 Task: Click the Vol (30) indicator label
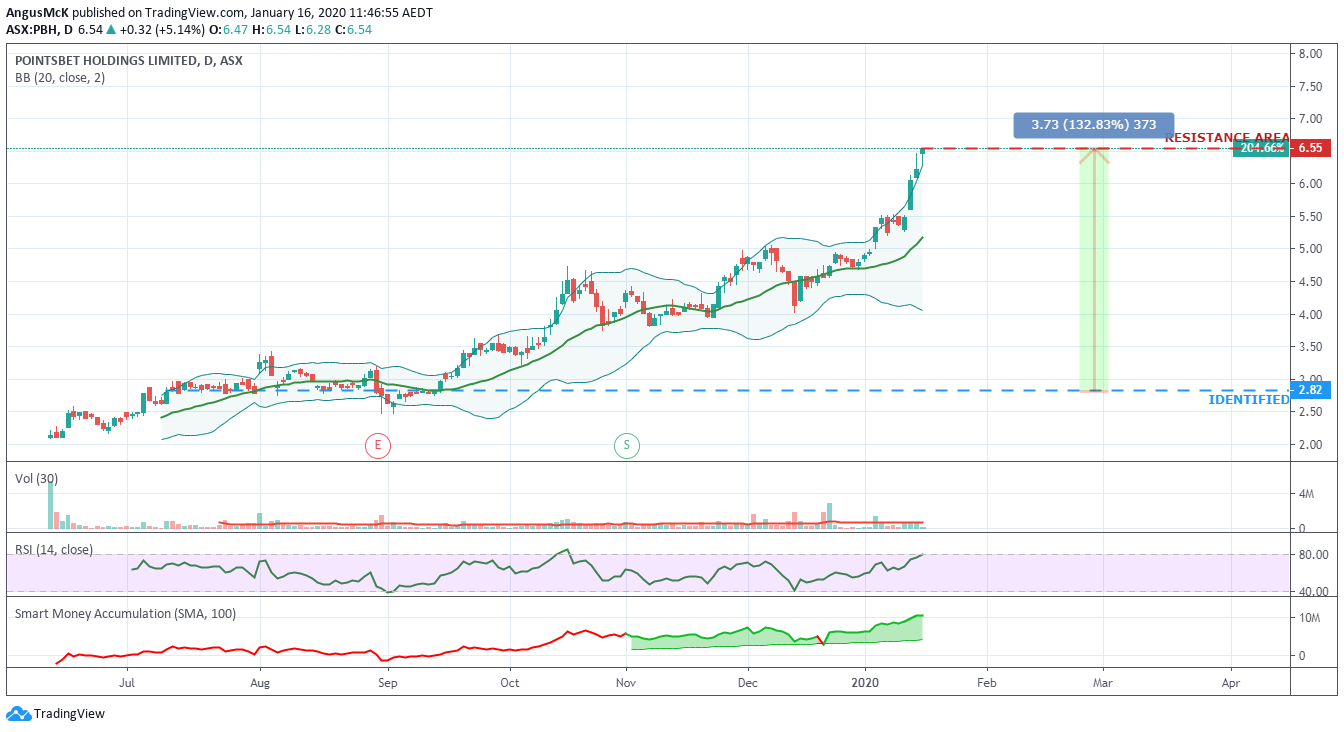point(36,479)
